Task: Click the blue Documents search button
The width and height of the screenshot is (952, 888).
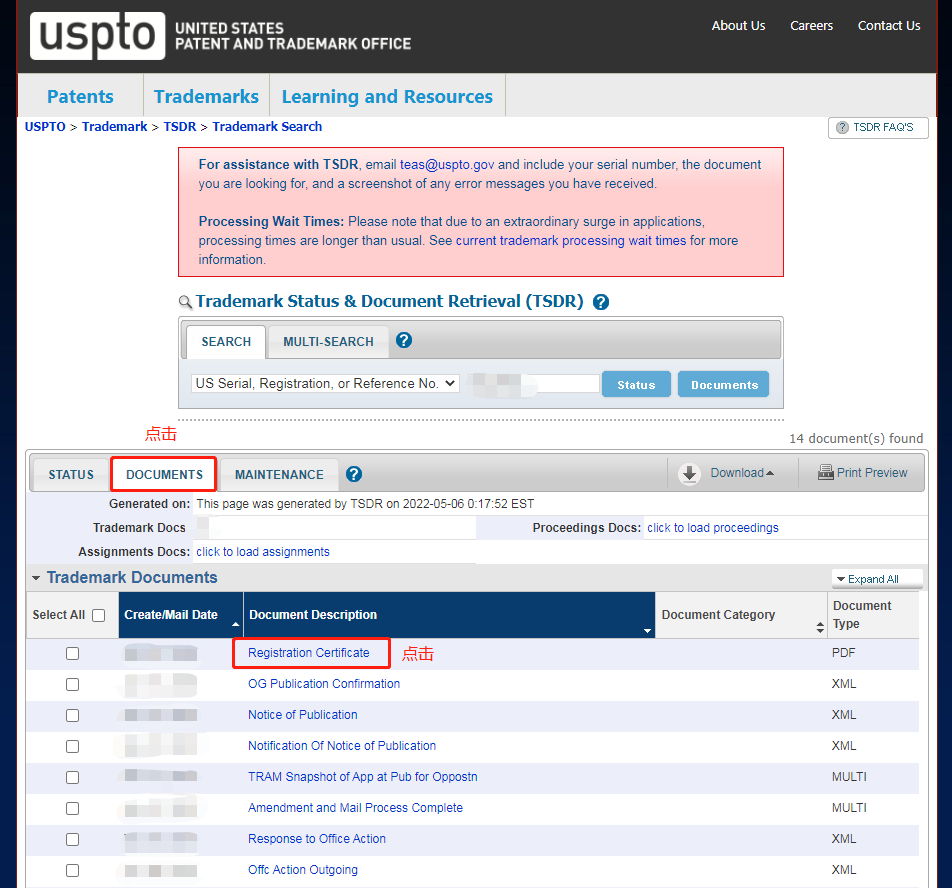Action: click(x=724, y=385)
